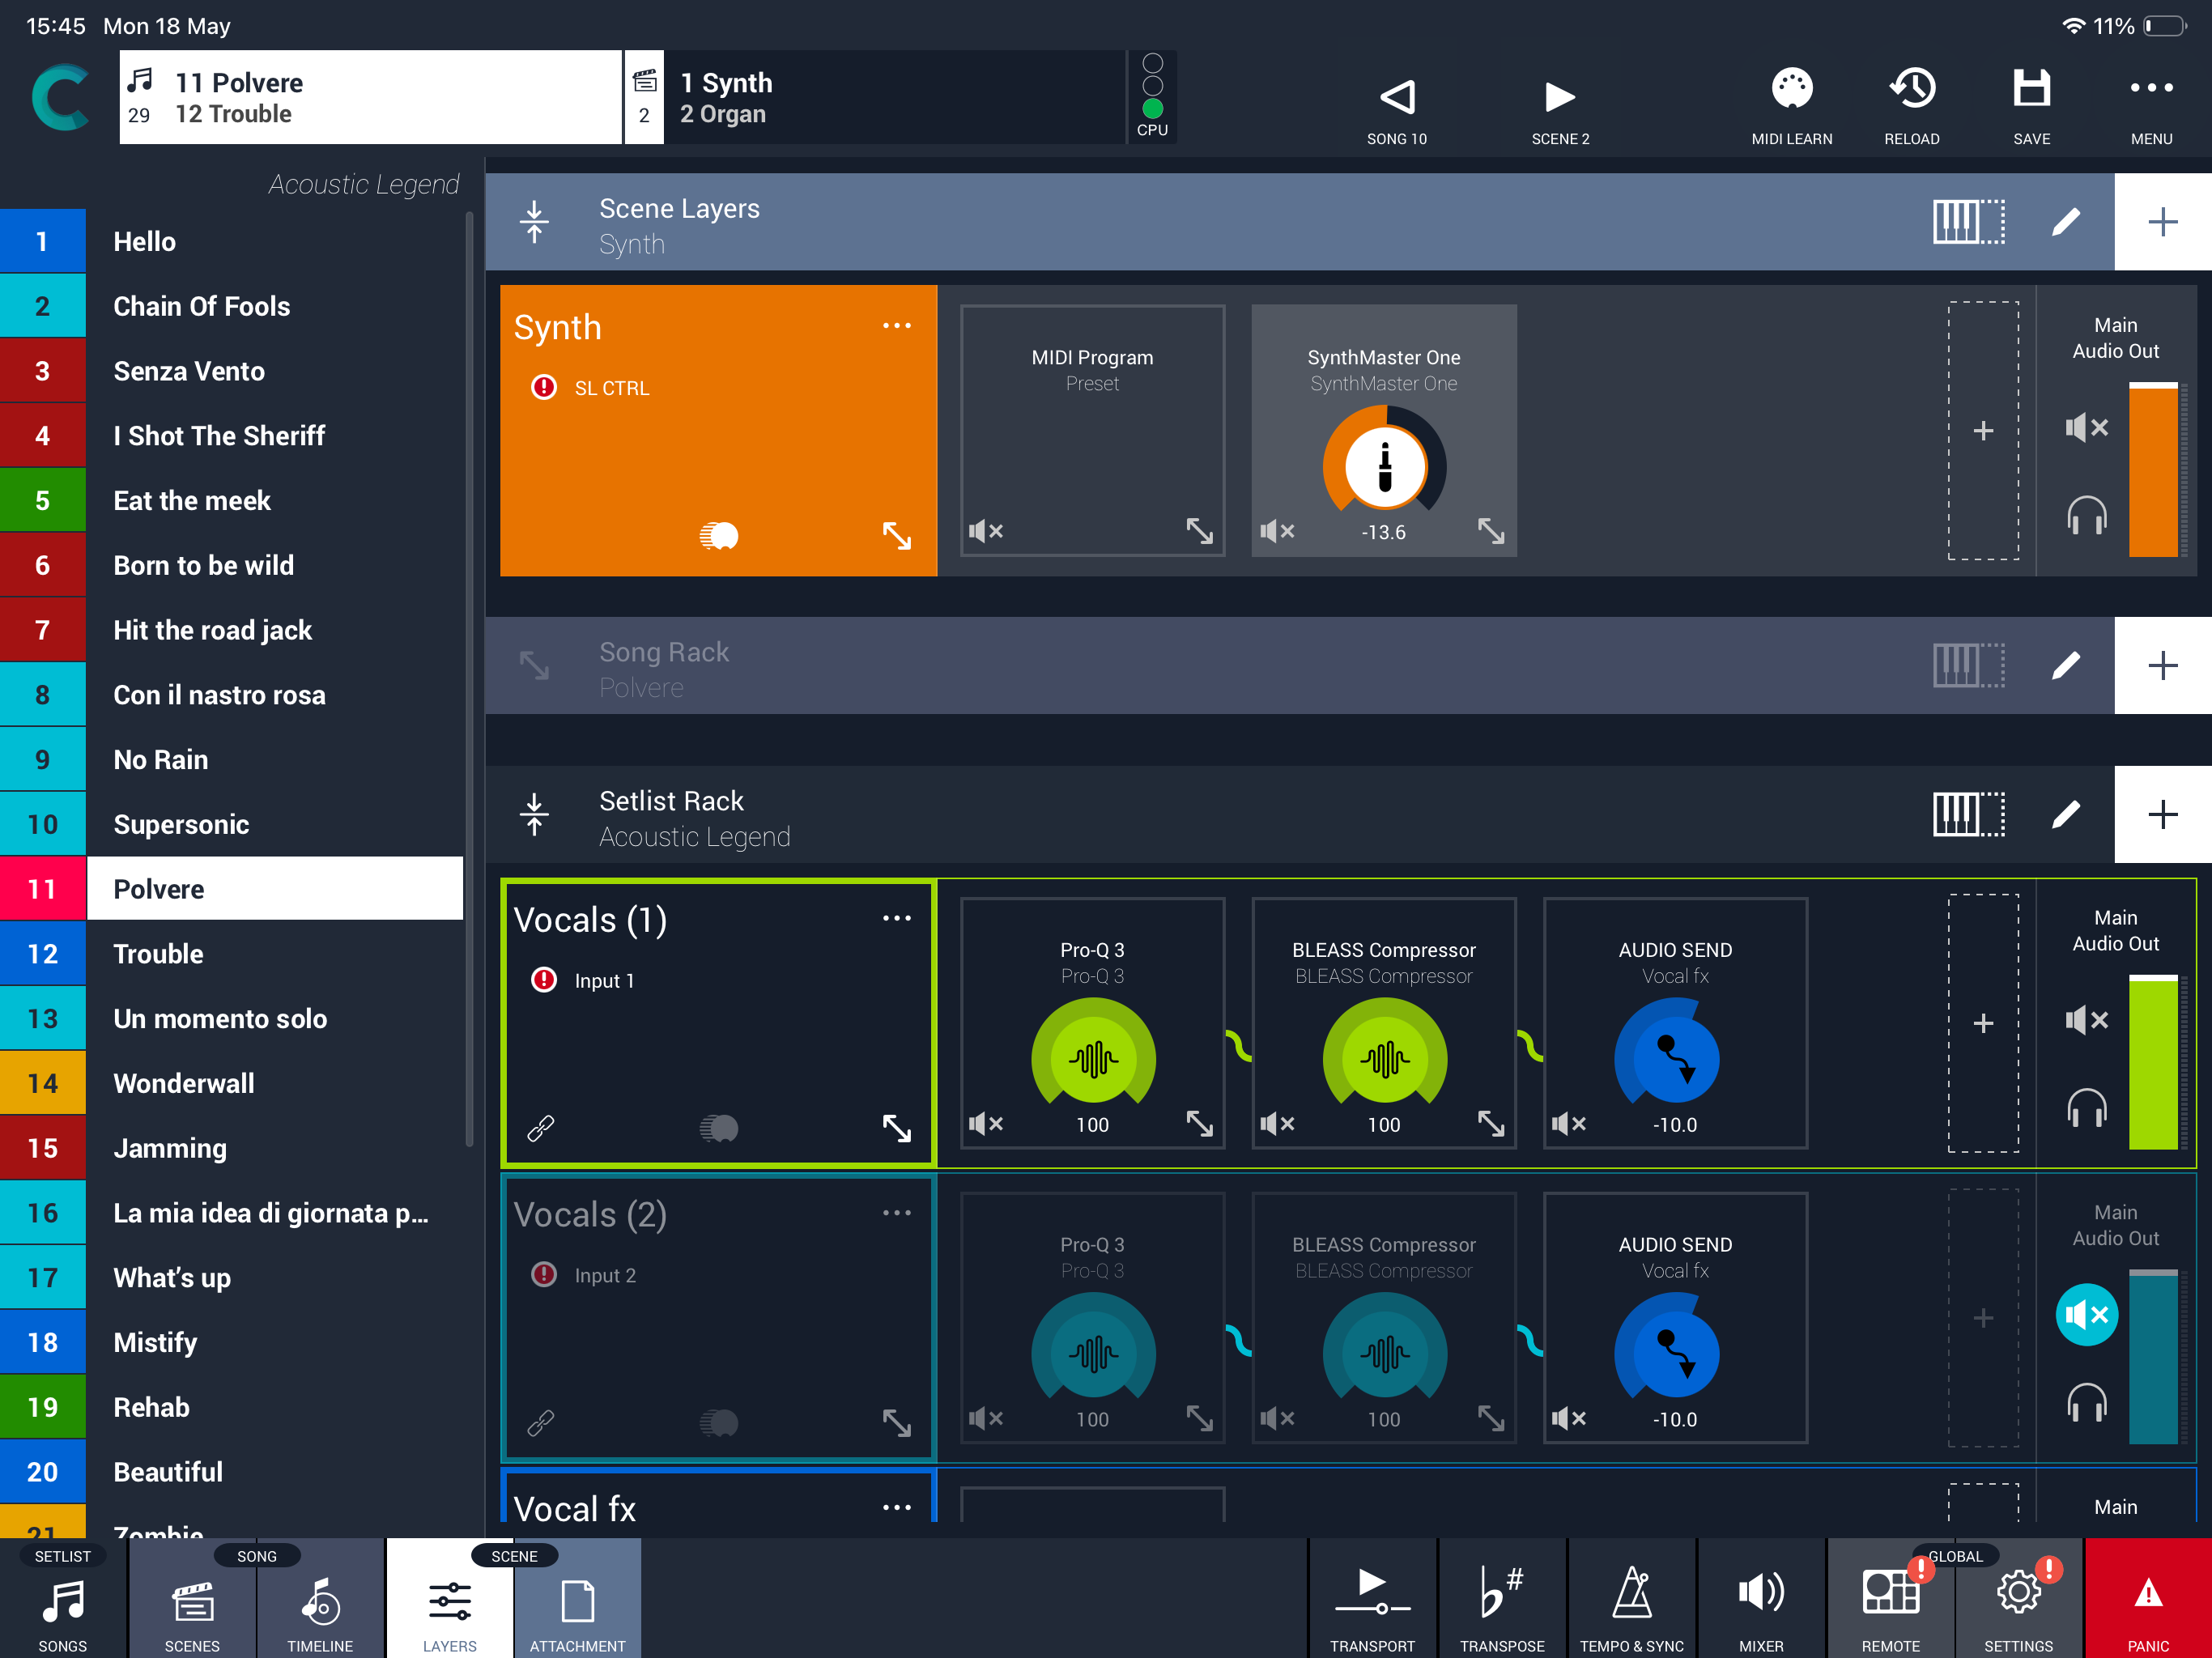Expand the Vocals (1) layer
2212x1658 pixels.
coord(897,1128)
